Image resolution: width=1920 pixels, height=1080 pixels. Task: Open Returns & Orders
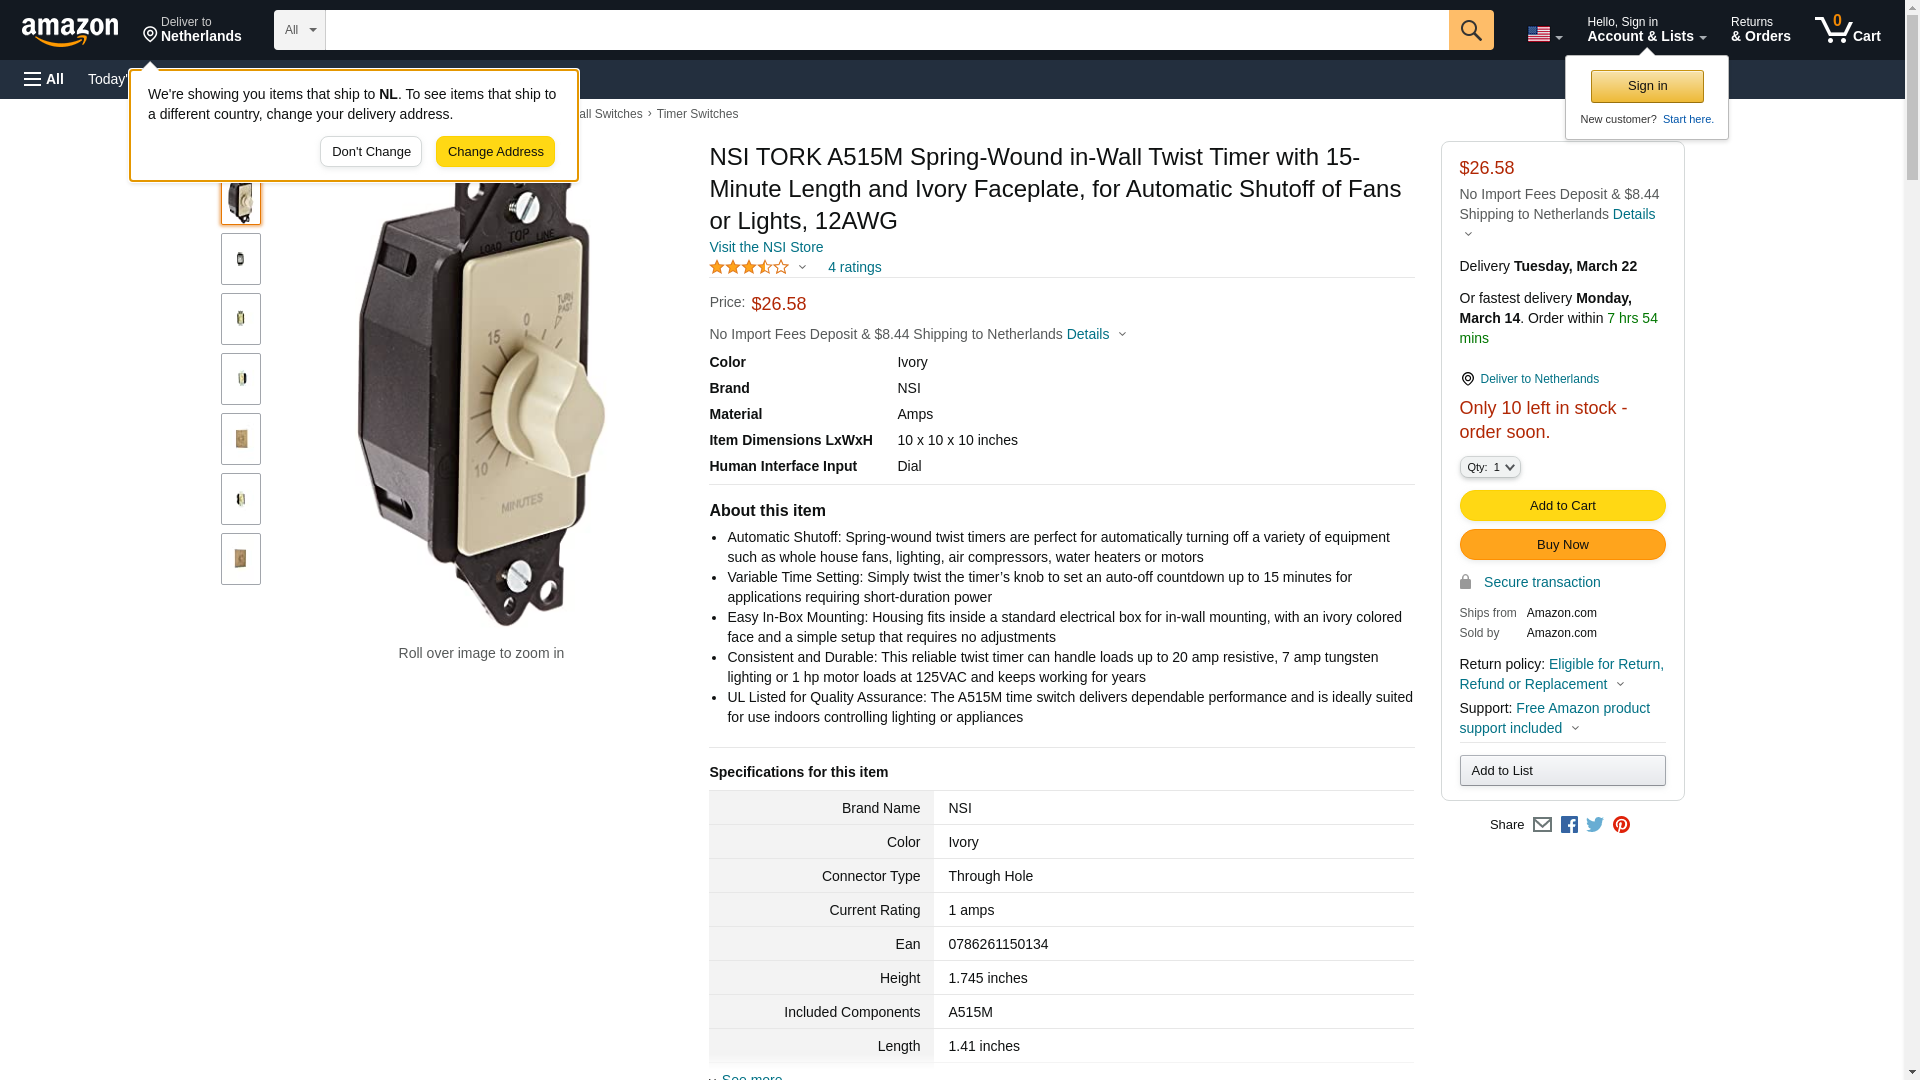(x=1760, y=30)
